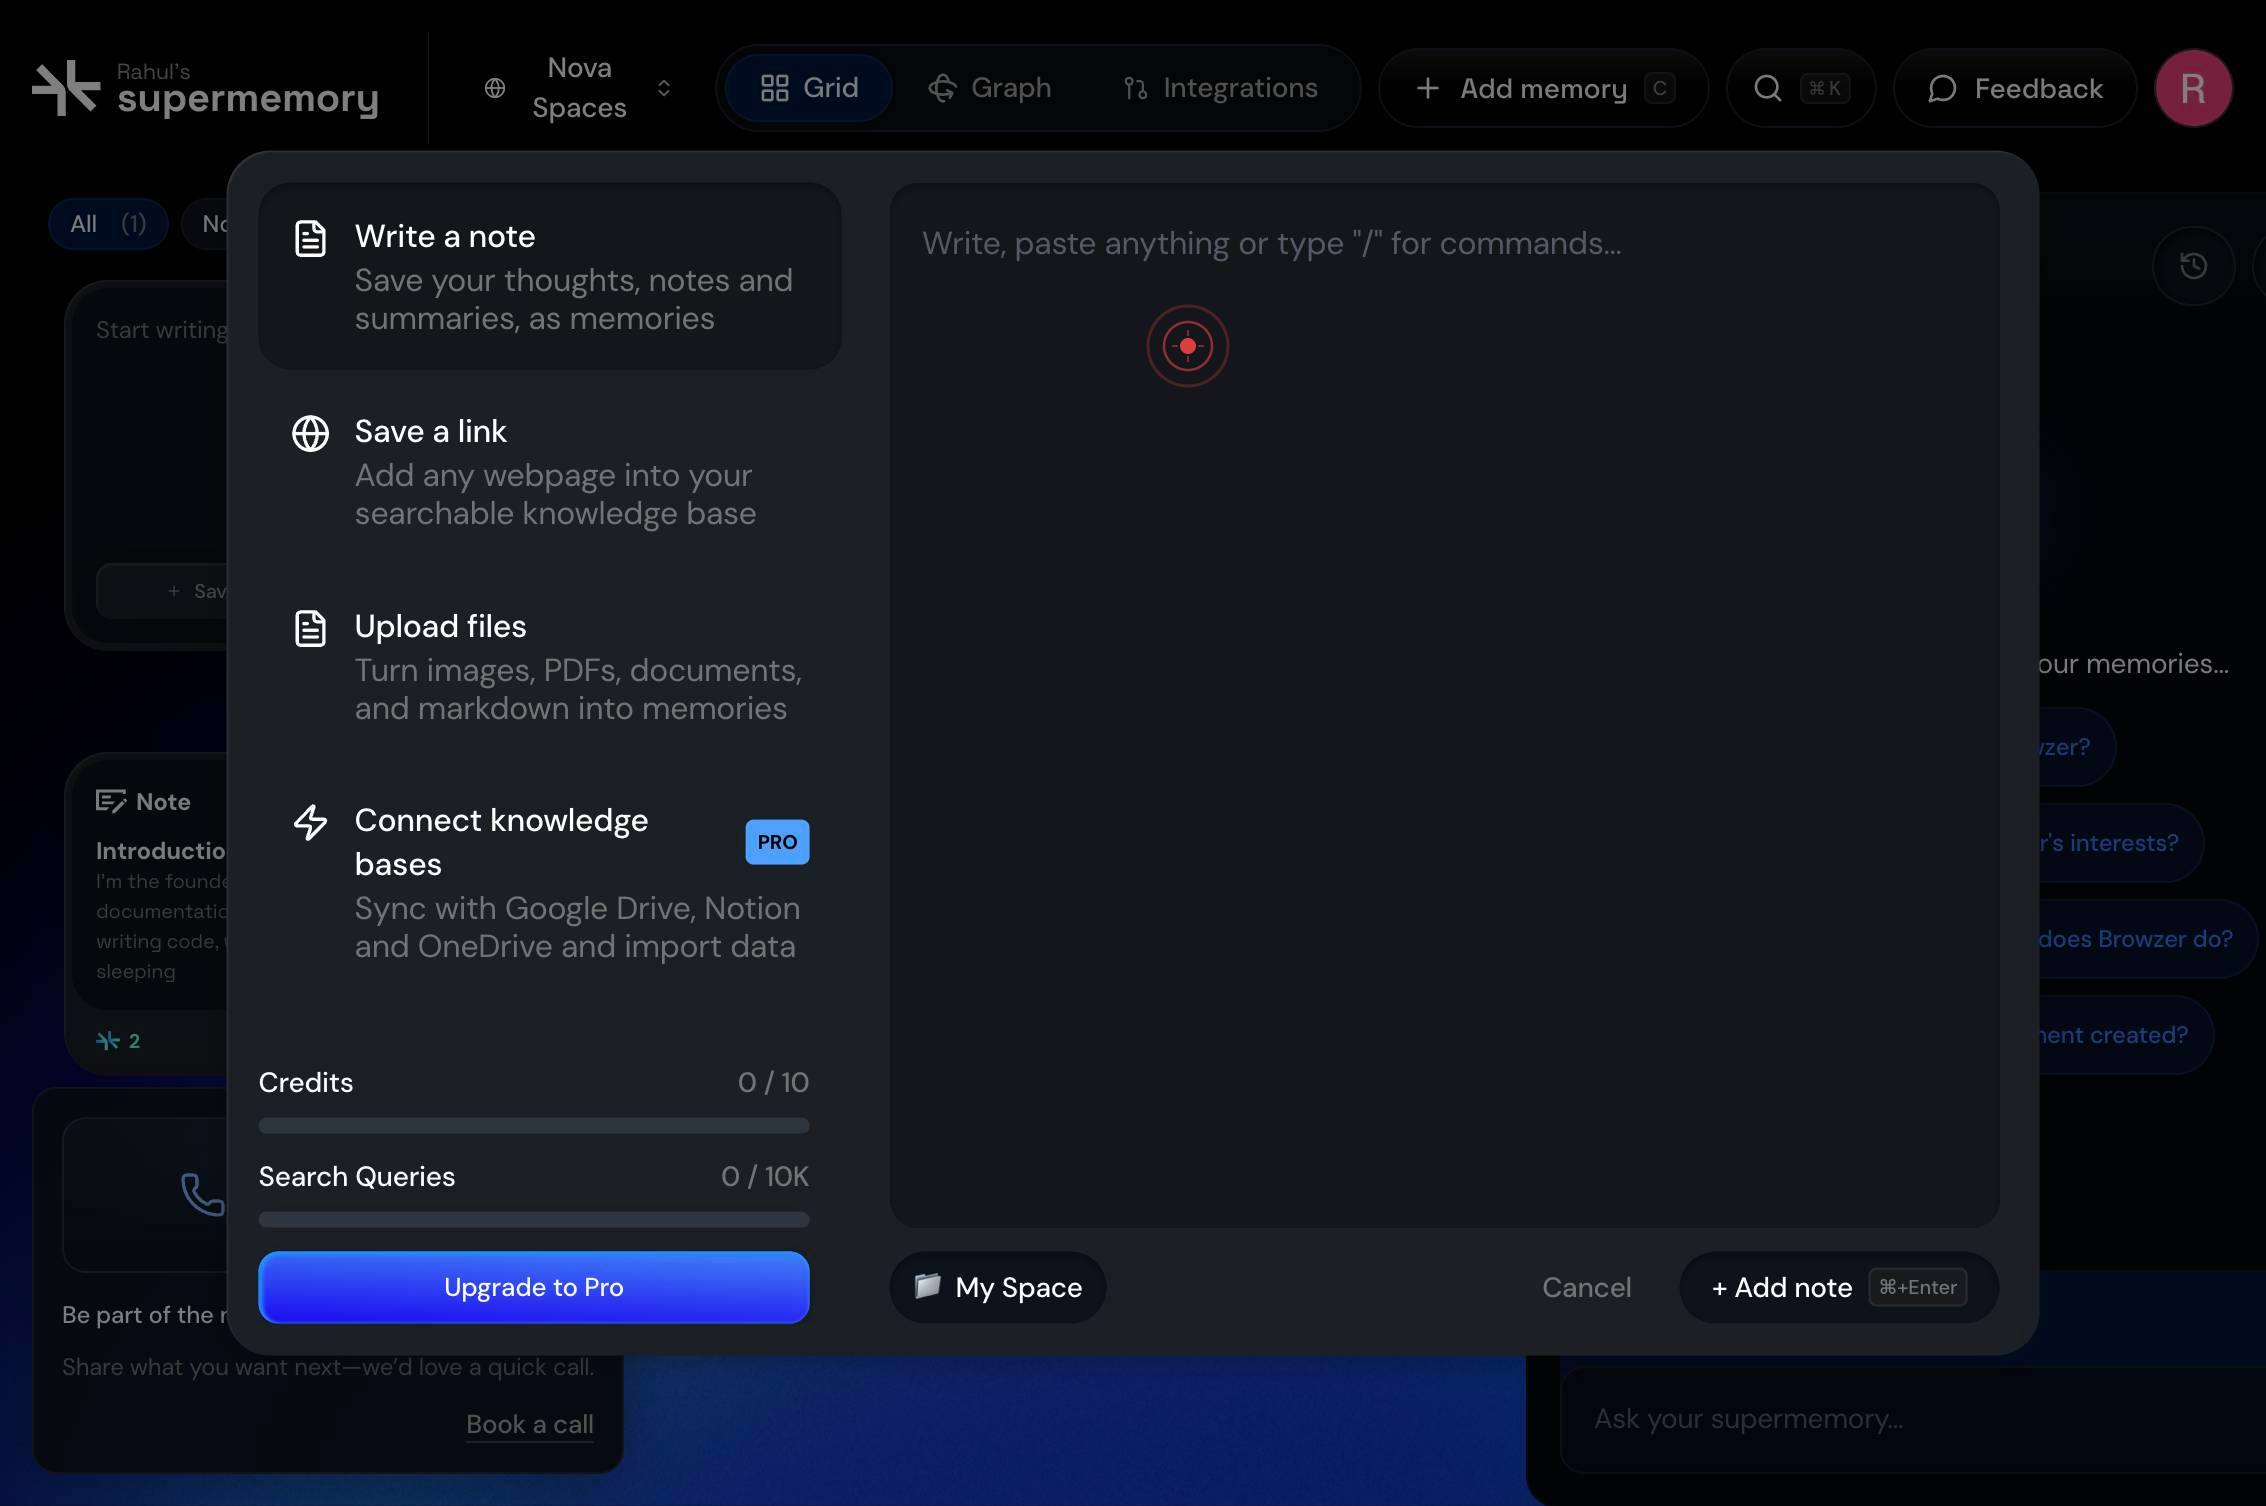Click the plus icon in Add memory
The width and height of the screenshot is (2266, 1506).
pos(1428,88)
